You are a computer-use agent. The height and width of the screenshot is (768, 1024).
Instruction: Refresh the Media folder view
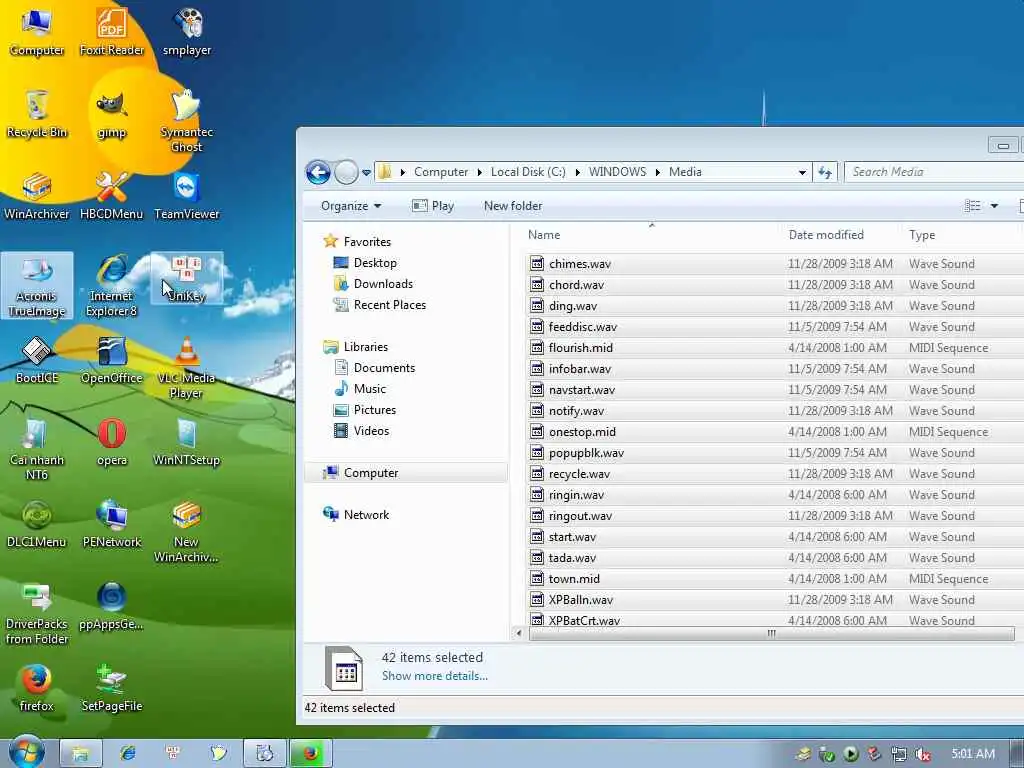825,172
